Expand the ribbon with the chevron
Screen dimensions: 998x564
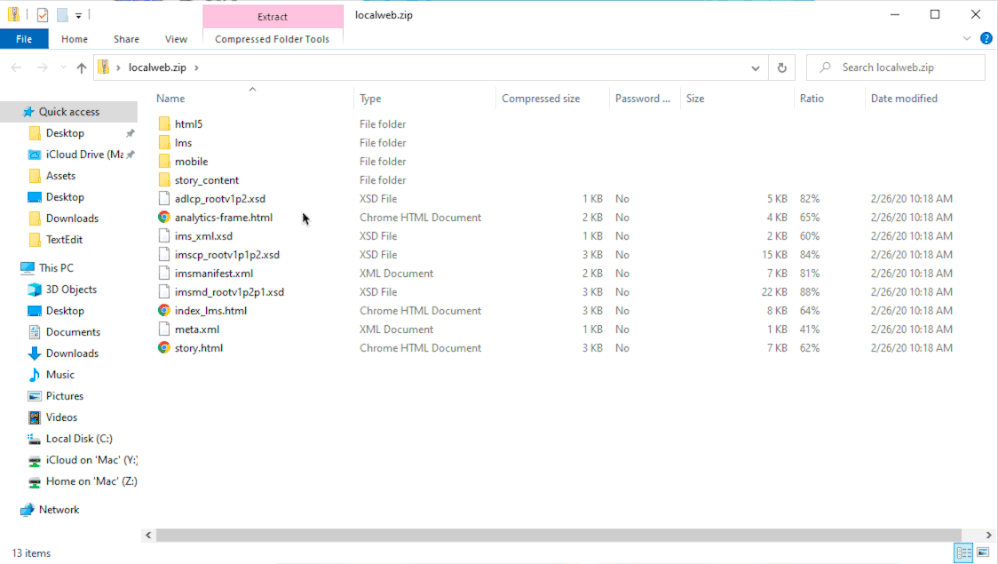967,39
